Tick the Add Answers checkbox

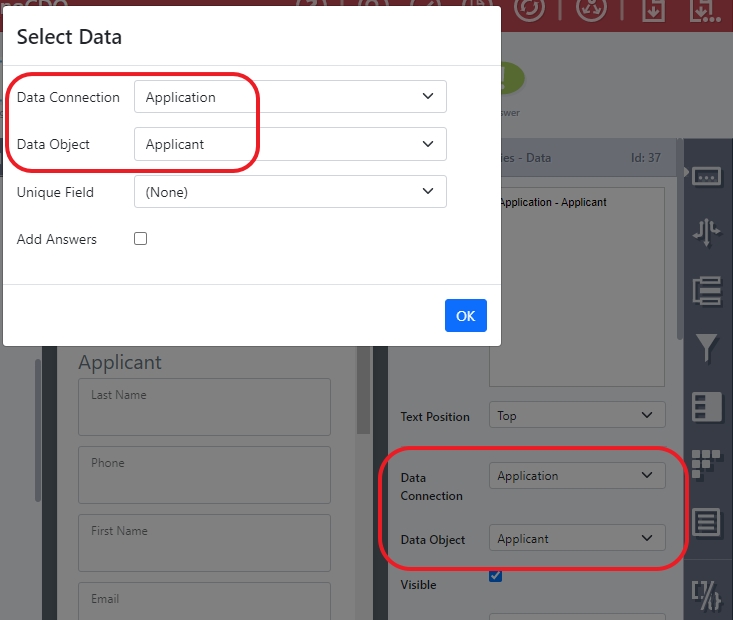click(x=140, y=238)
